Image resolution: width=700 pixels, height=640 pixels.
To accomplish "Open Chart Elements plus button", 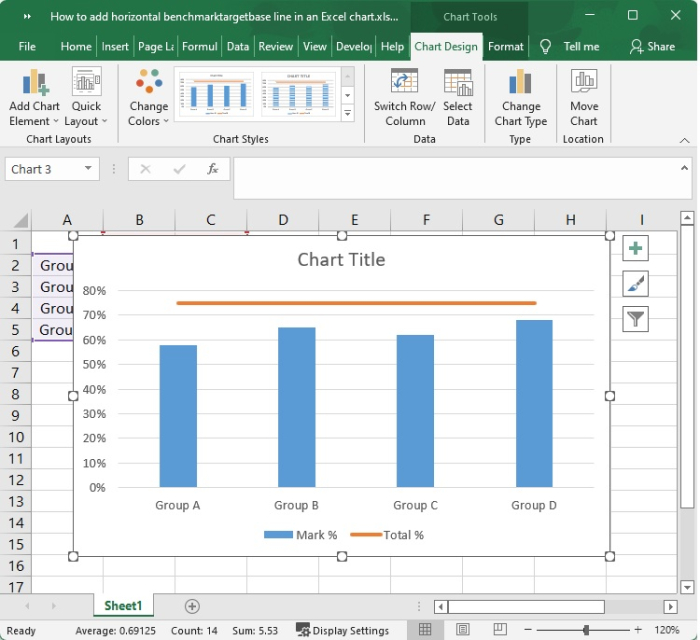I will [635, 249].
